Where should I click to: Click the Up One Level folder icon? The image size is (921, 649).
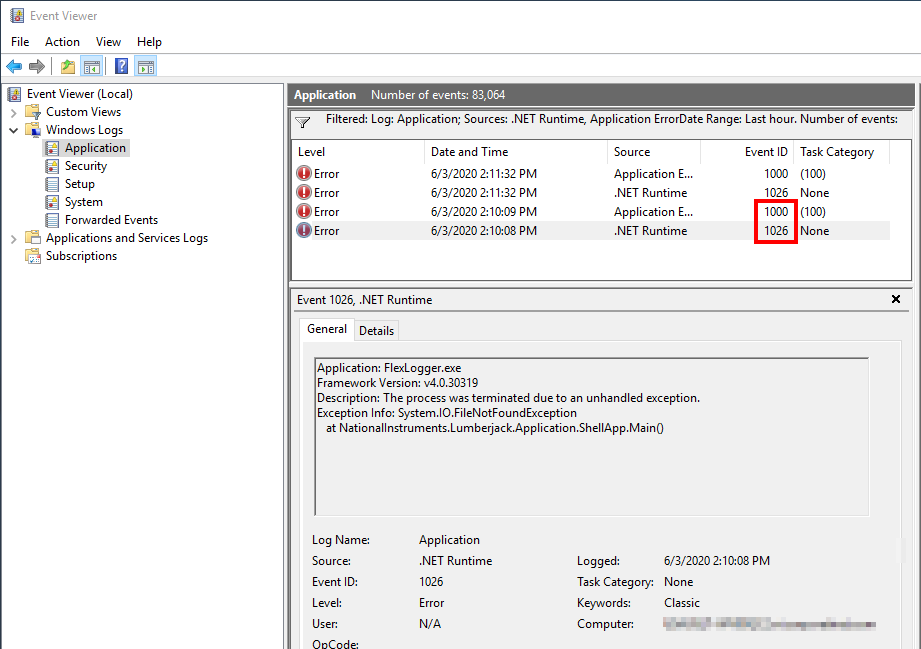point(67,67)
